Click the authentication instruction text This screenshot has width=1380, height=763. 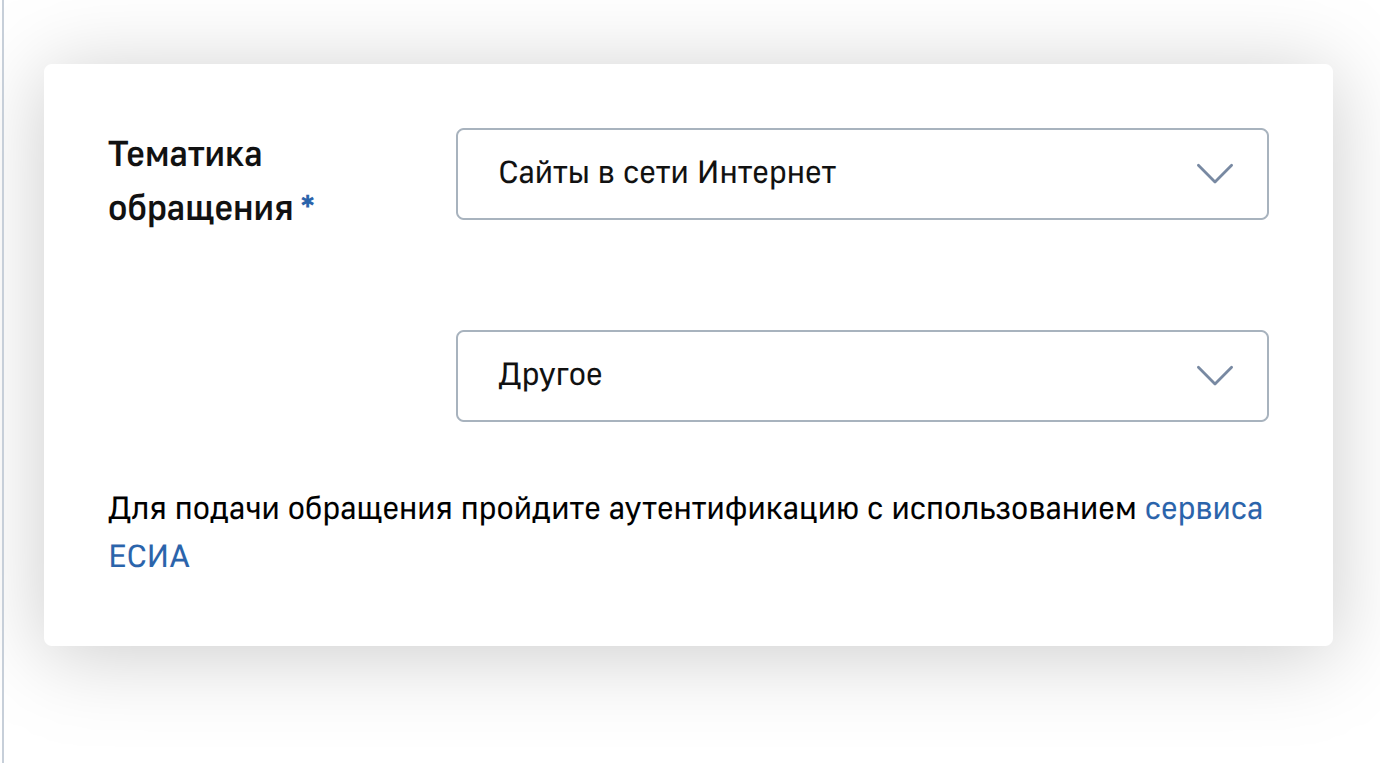click(x=600, y=509)
